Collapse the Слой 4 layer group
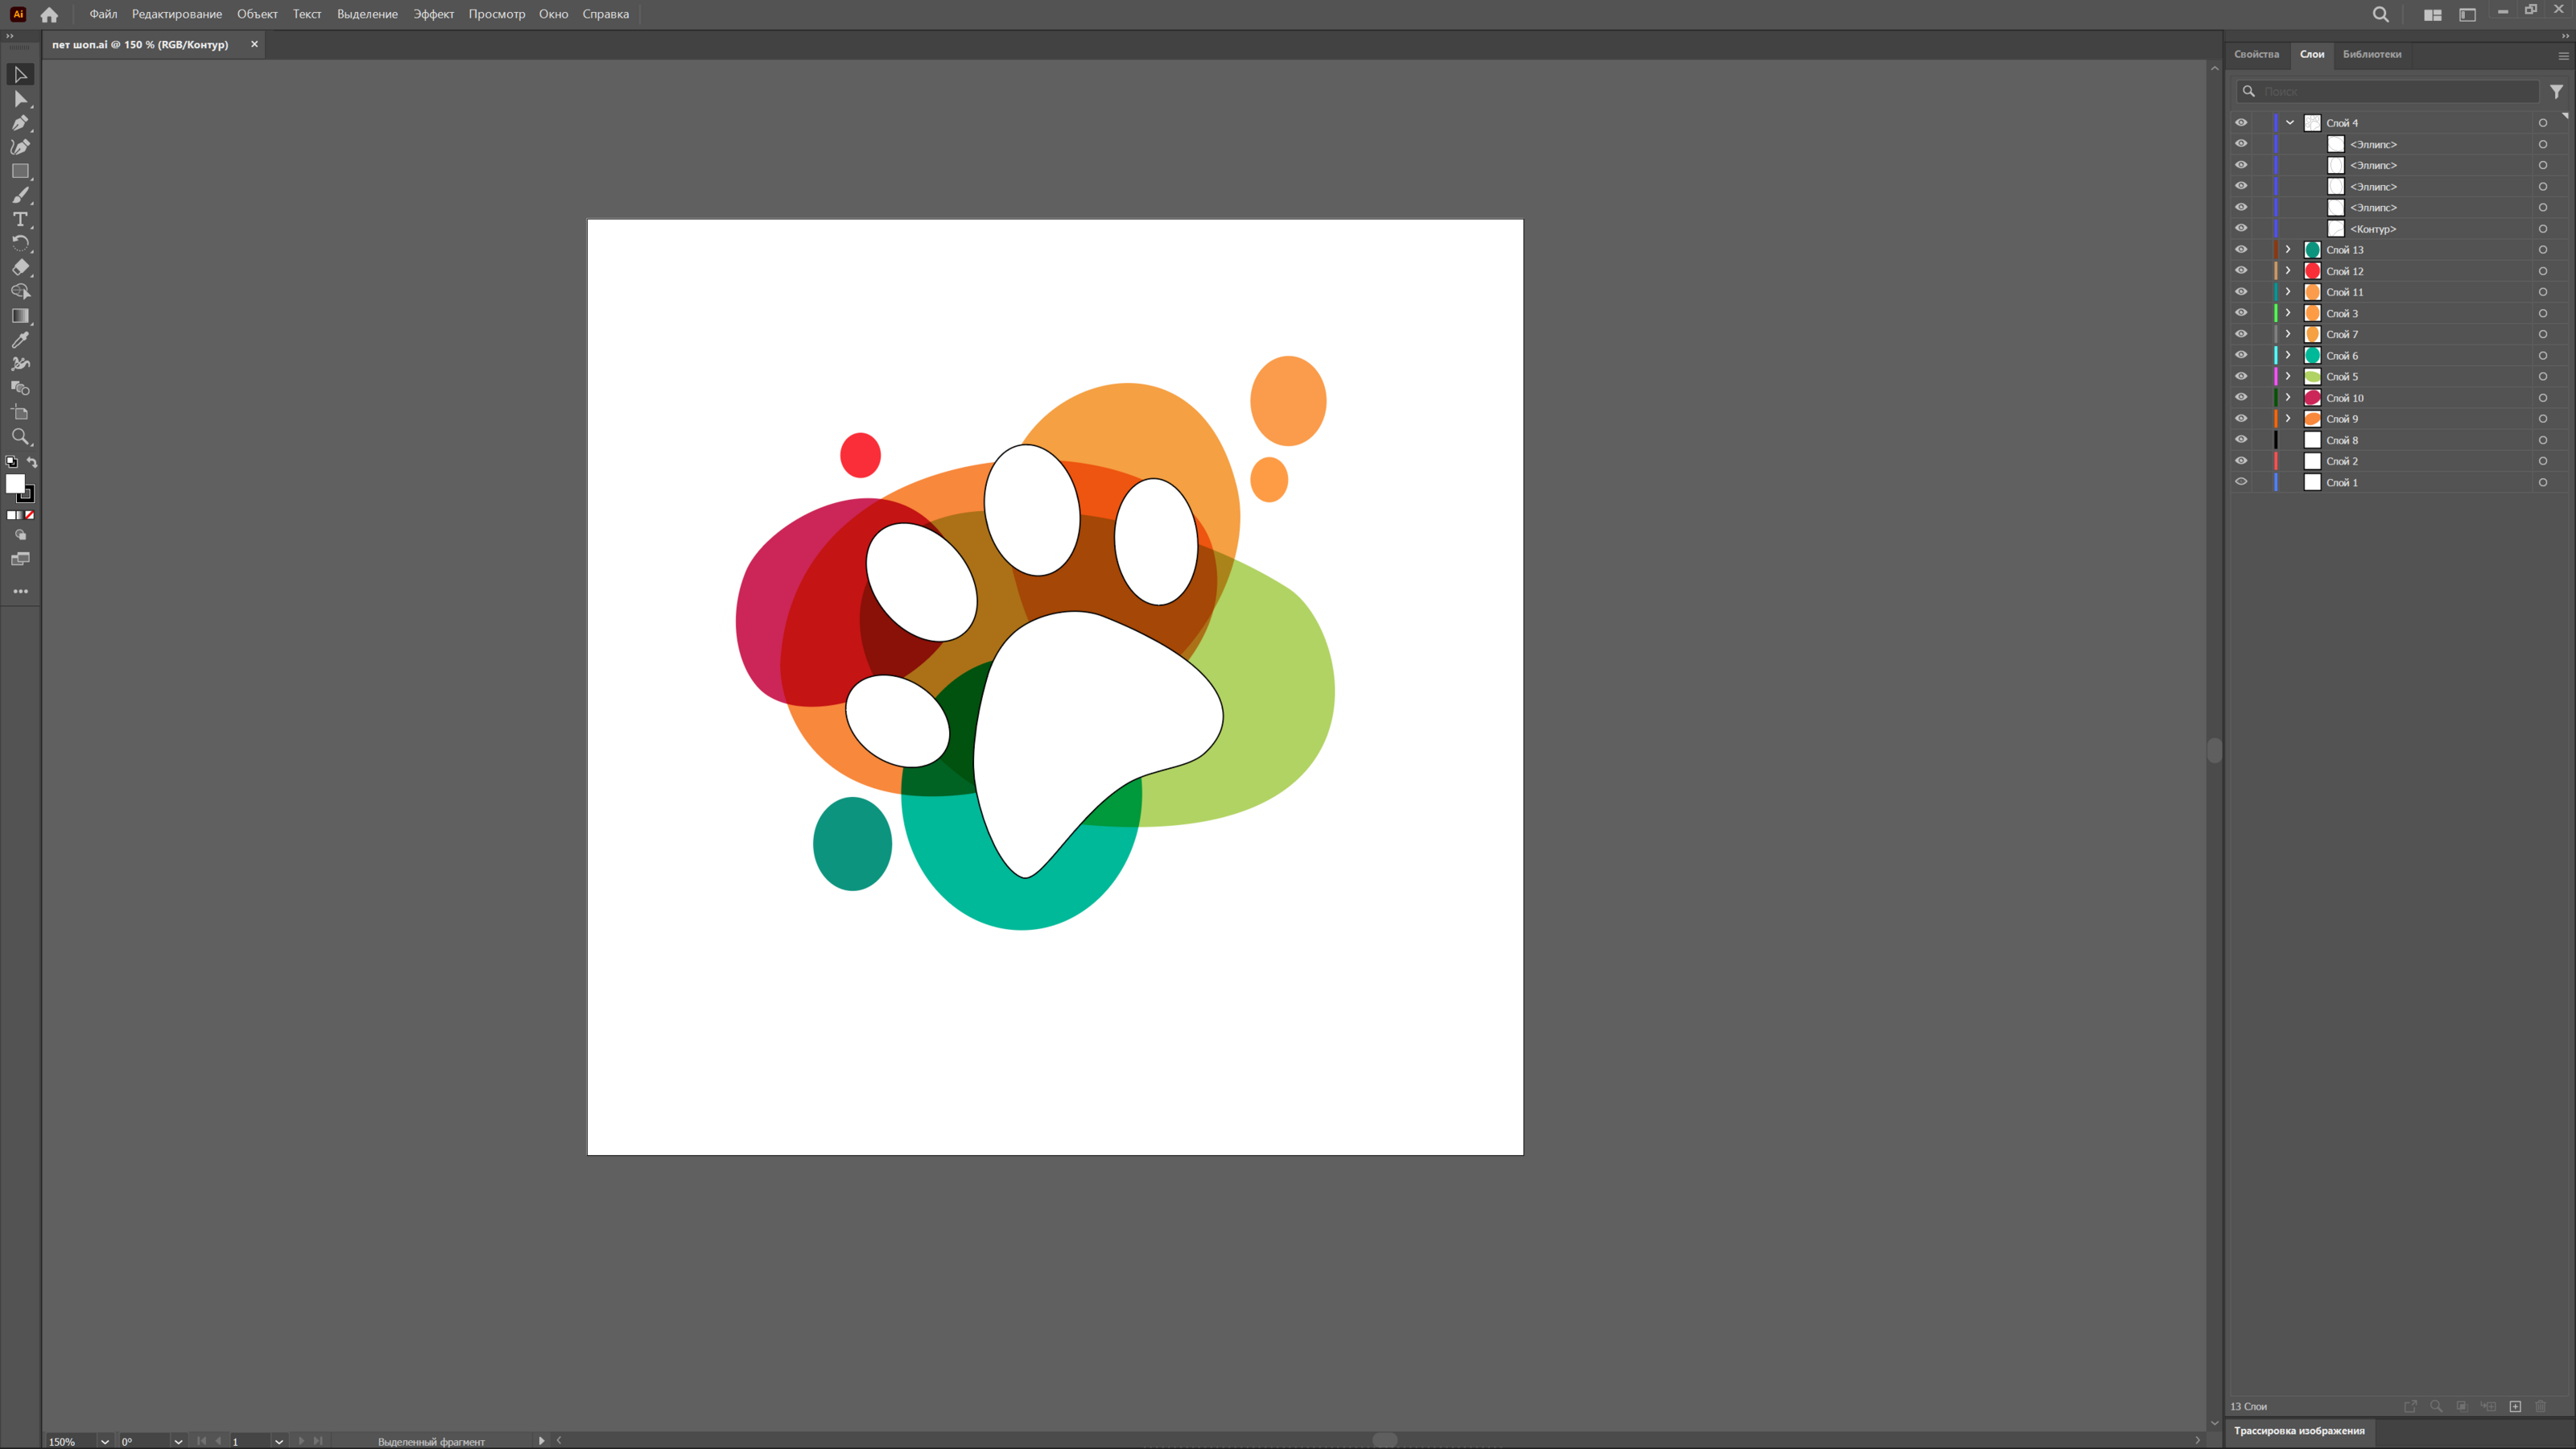Screen dimensions: 2576x1449 click(2289, 123)
